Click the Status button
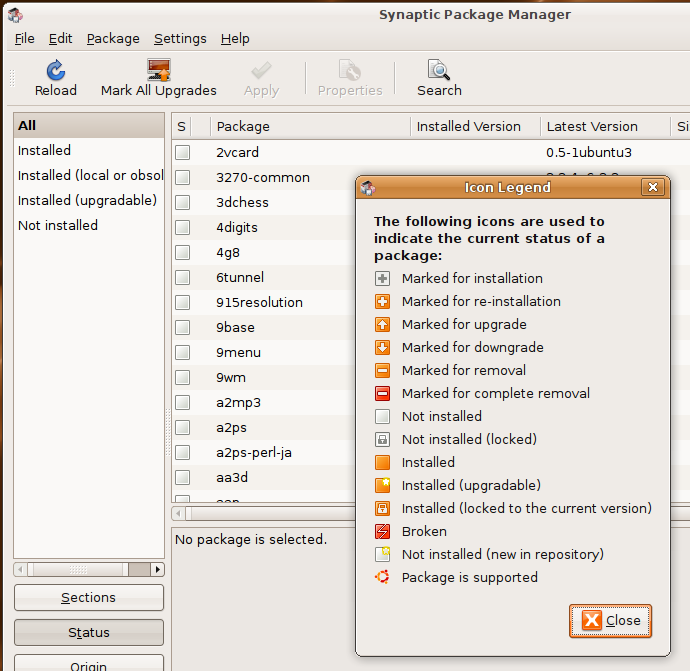The height and width of the screenshot is (671, 690). coord(89,633)
